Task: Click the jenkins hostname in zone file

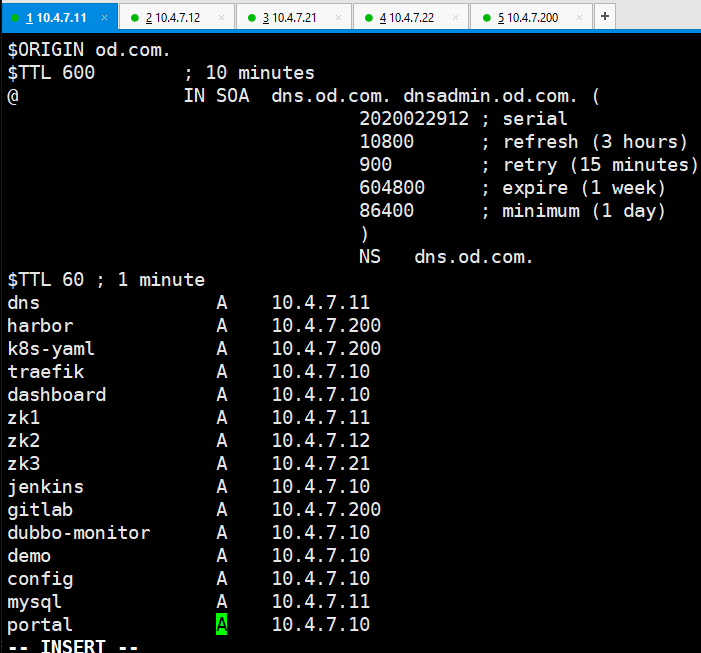Action: tap(46, 487)
